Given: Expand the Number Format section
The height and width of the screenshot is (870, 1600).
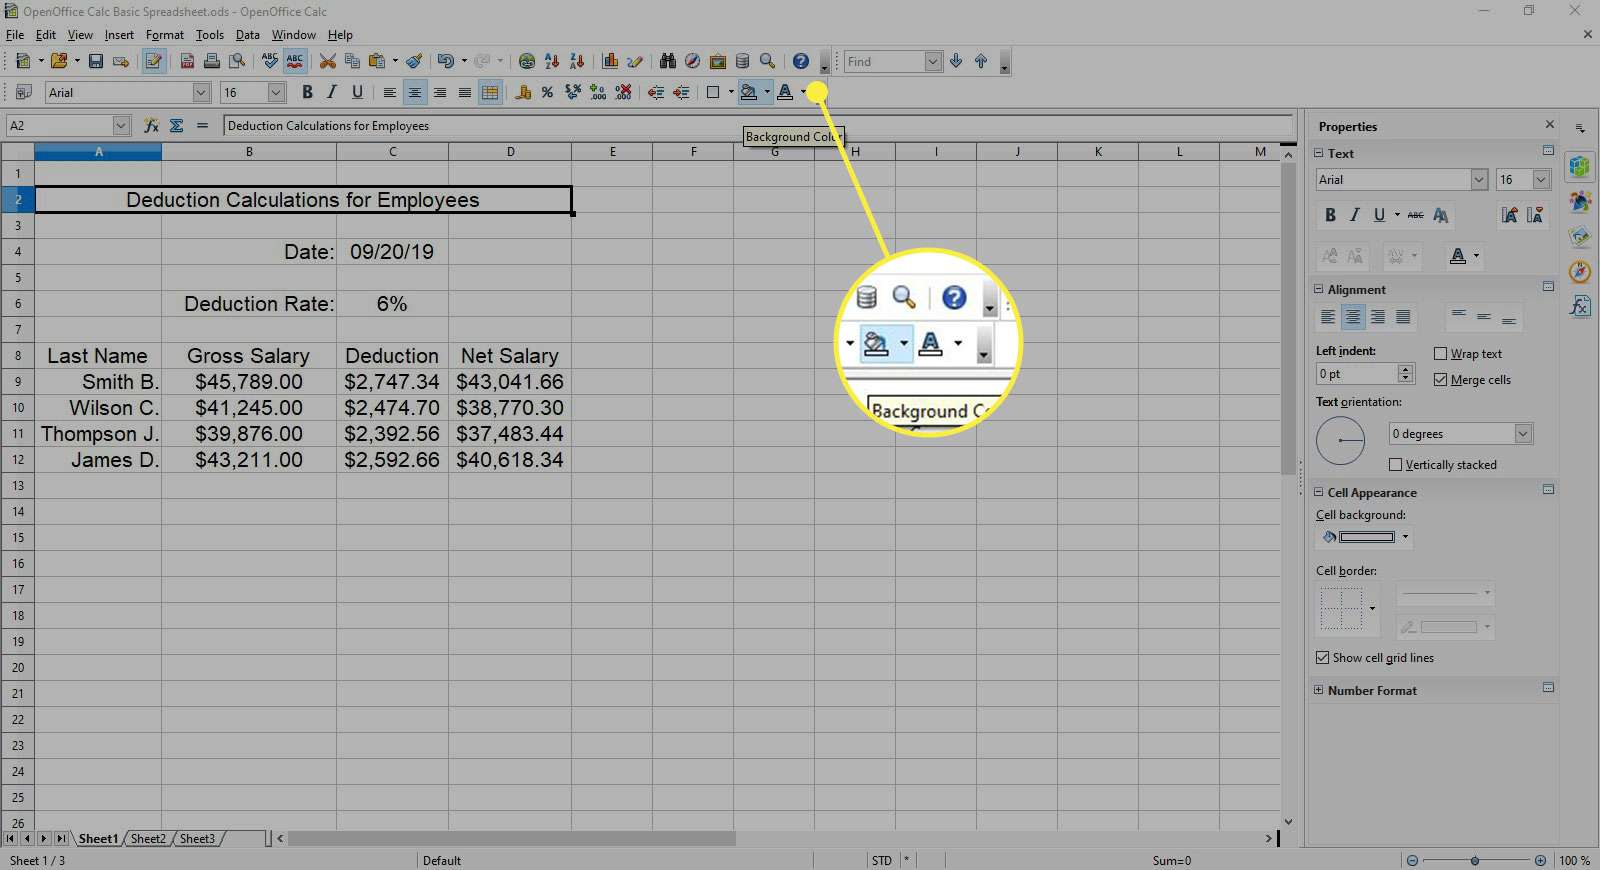Looking at the screenshot, I should (1318, 690).
